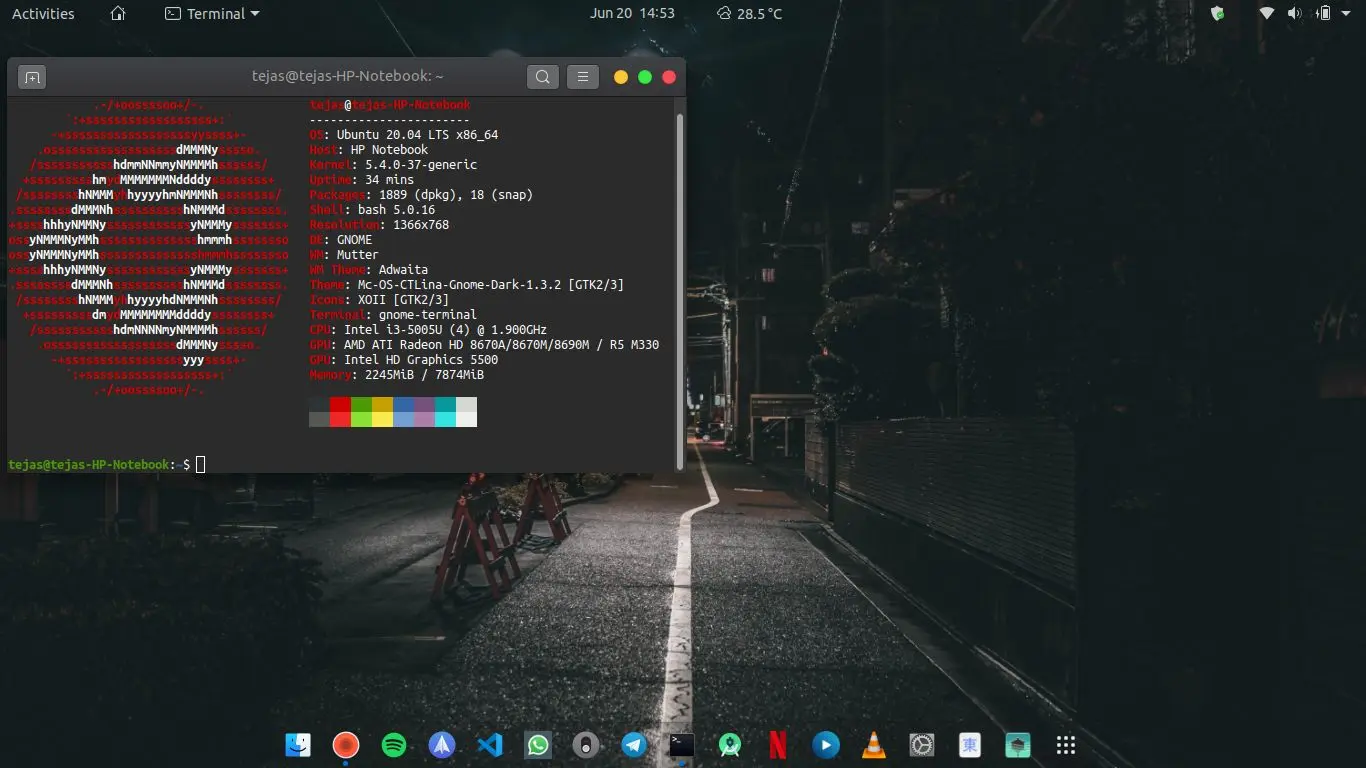Click the '1366x768' resolution value
This screenshot has width=1366, height=768.
[x=421, y=225]
